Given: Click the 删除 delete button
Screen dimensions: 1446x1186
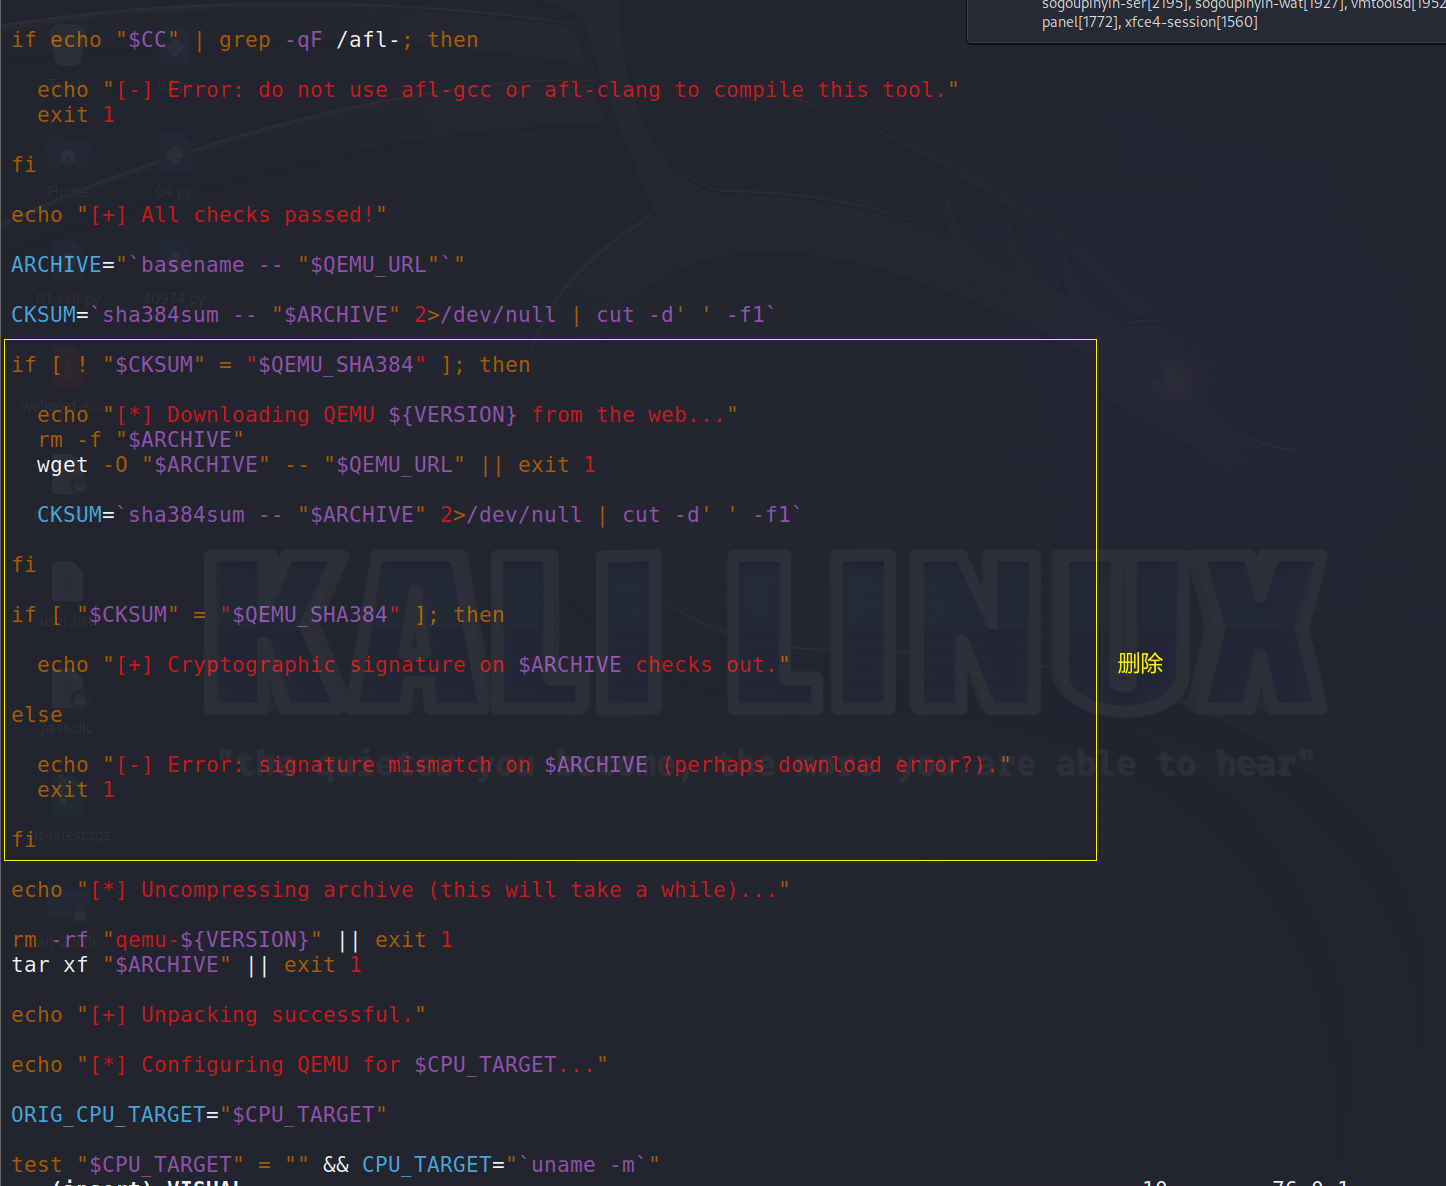Looking at the screenshot, I should coord(1140,663).
